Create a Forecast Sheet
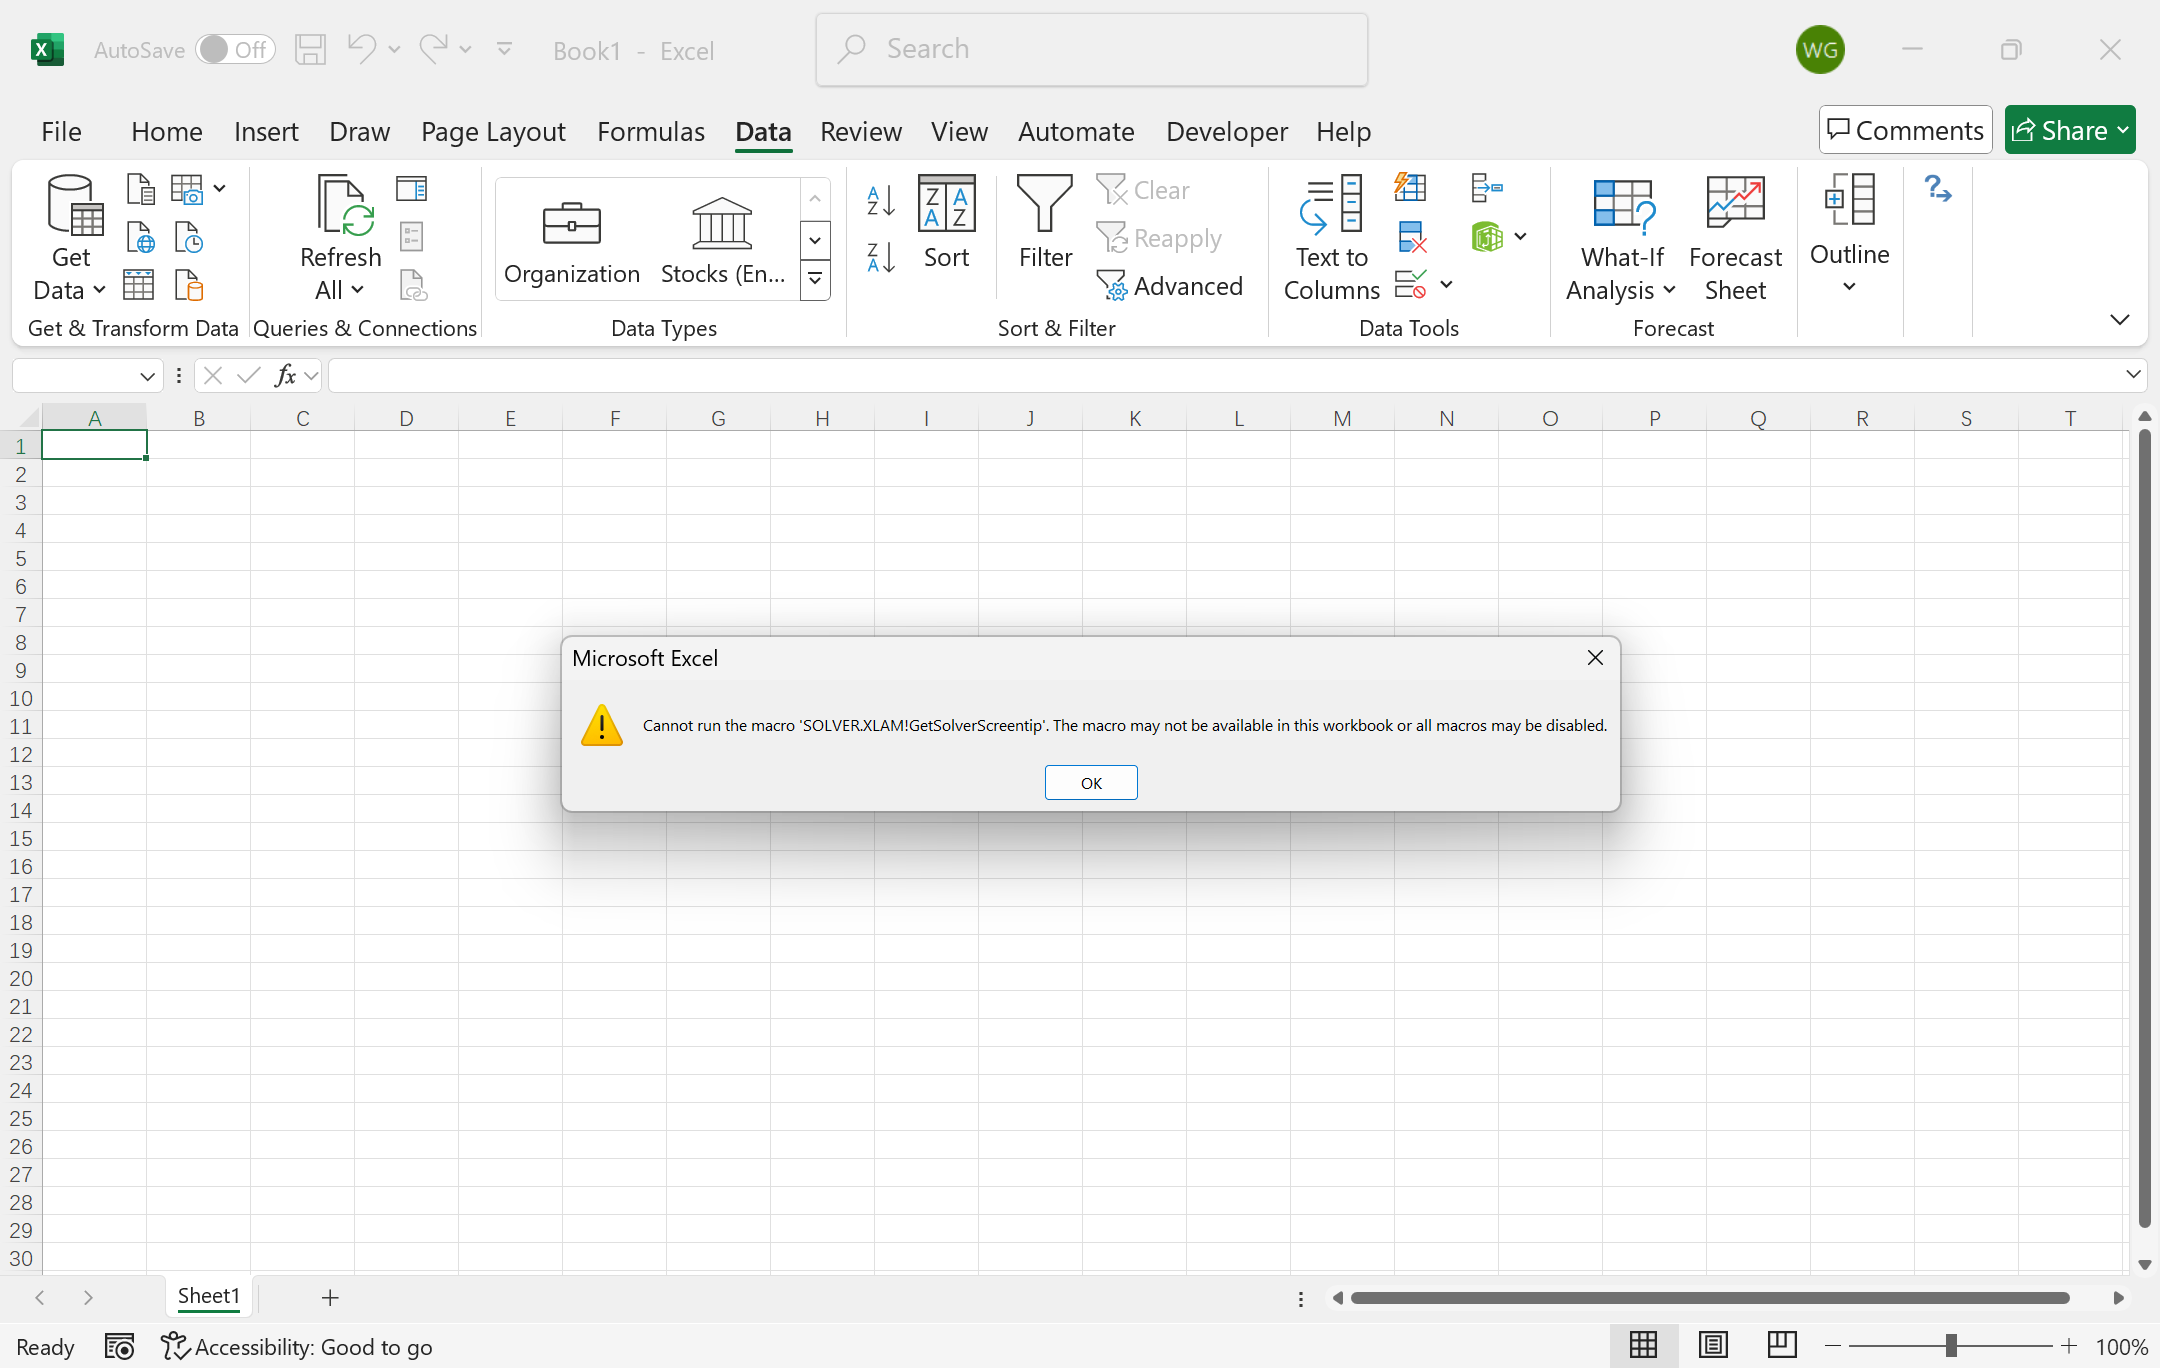The width and height of the screenshot is (2160, 1368). click(x=1735, y=239)
